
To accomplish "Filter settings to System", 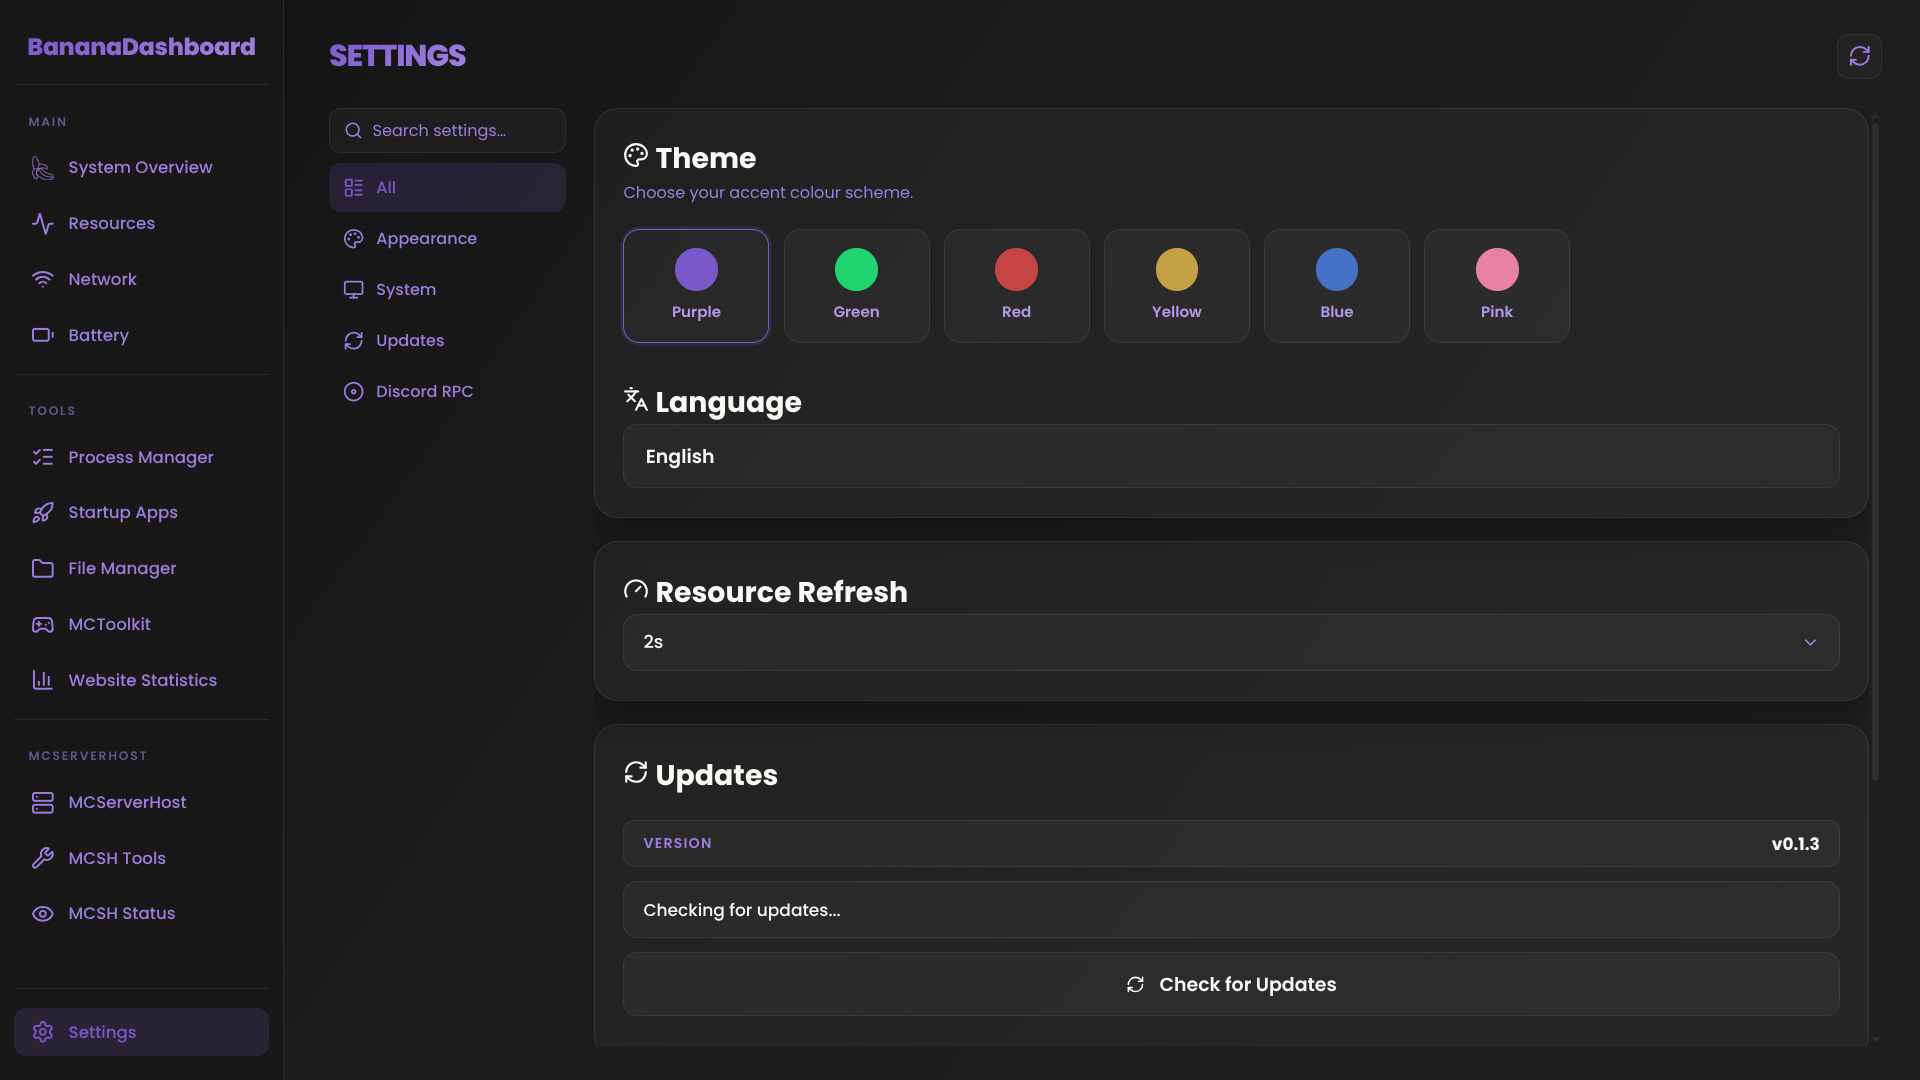I will [x=447, y=289].
